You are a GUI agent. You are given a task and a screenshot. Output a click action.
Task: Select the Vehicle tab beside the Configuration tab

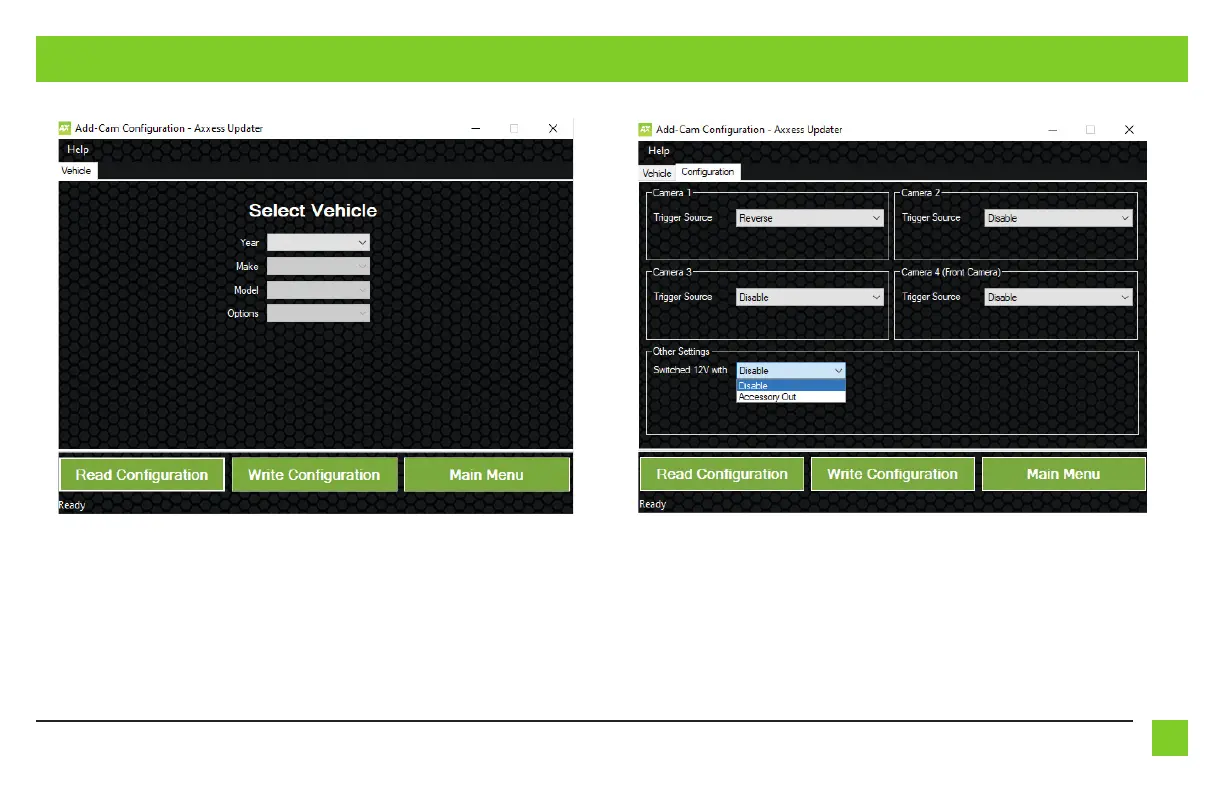pos(657,173)
